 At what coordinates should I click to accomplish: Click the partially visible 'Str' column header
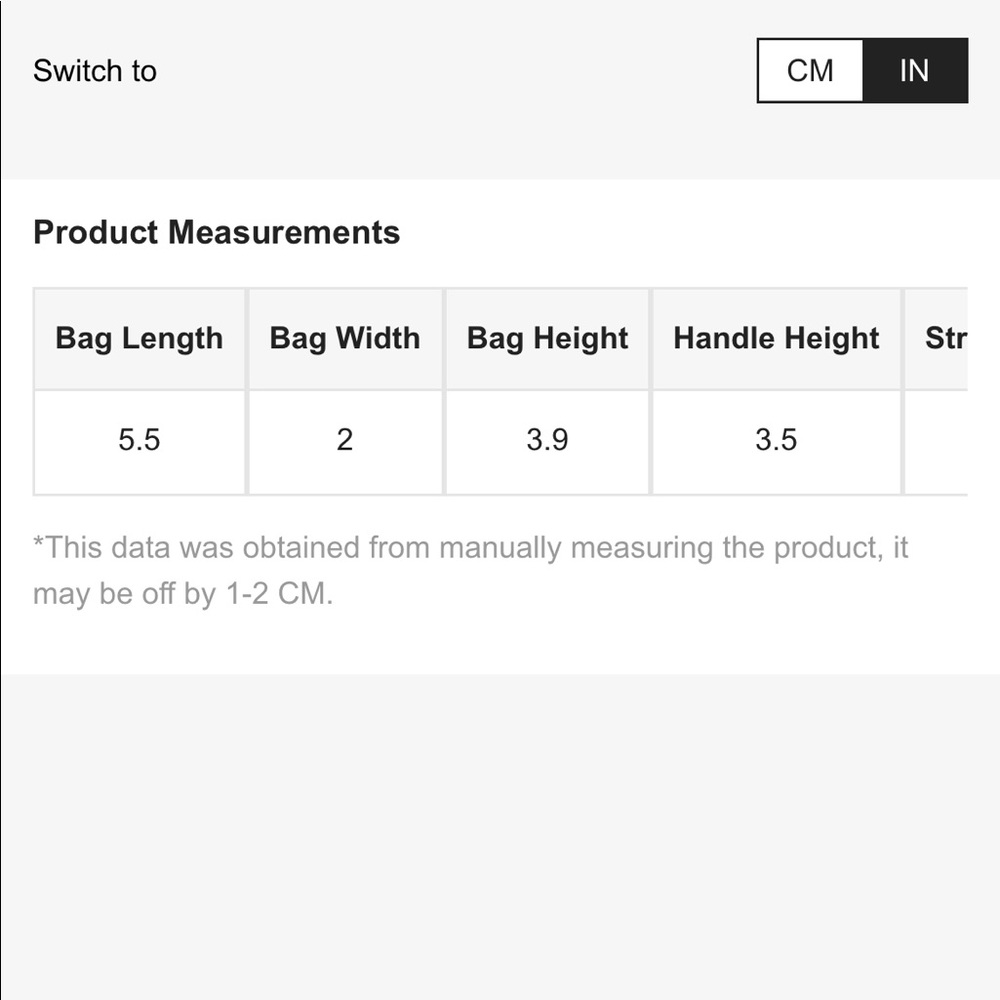click(945, 338)
